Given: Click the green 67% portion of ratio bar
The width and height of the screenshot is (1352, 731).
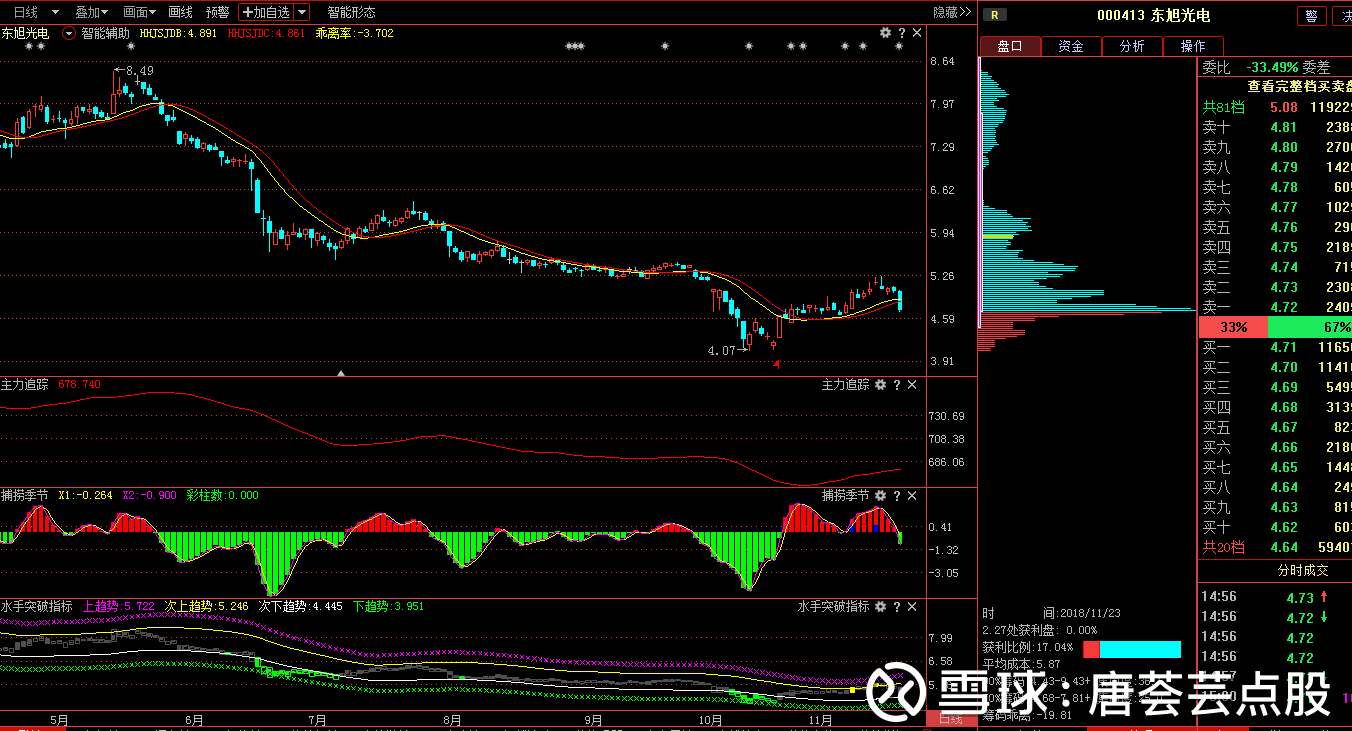Looking at the screenshot, I should point(1309,327).
